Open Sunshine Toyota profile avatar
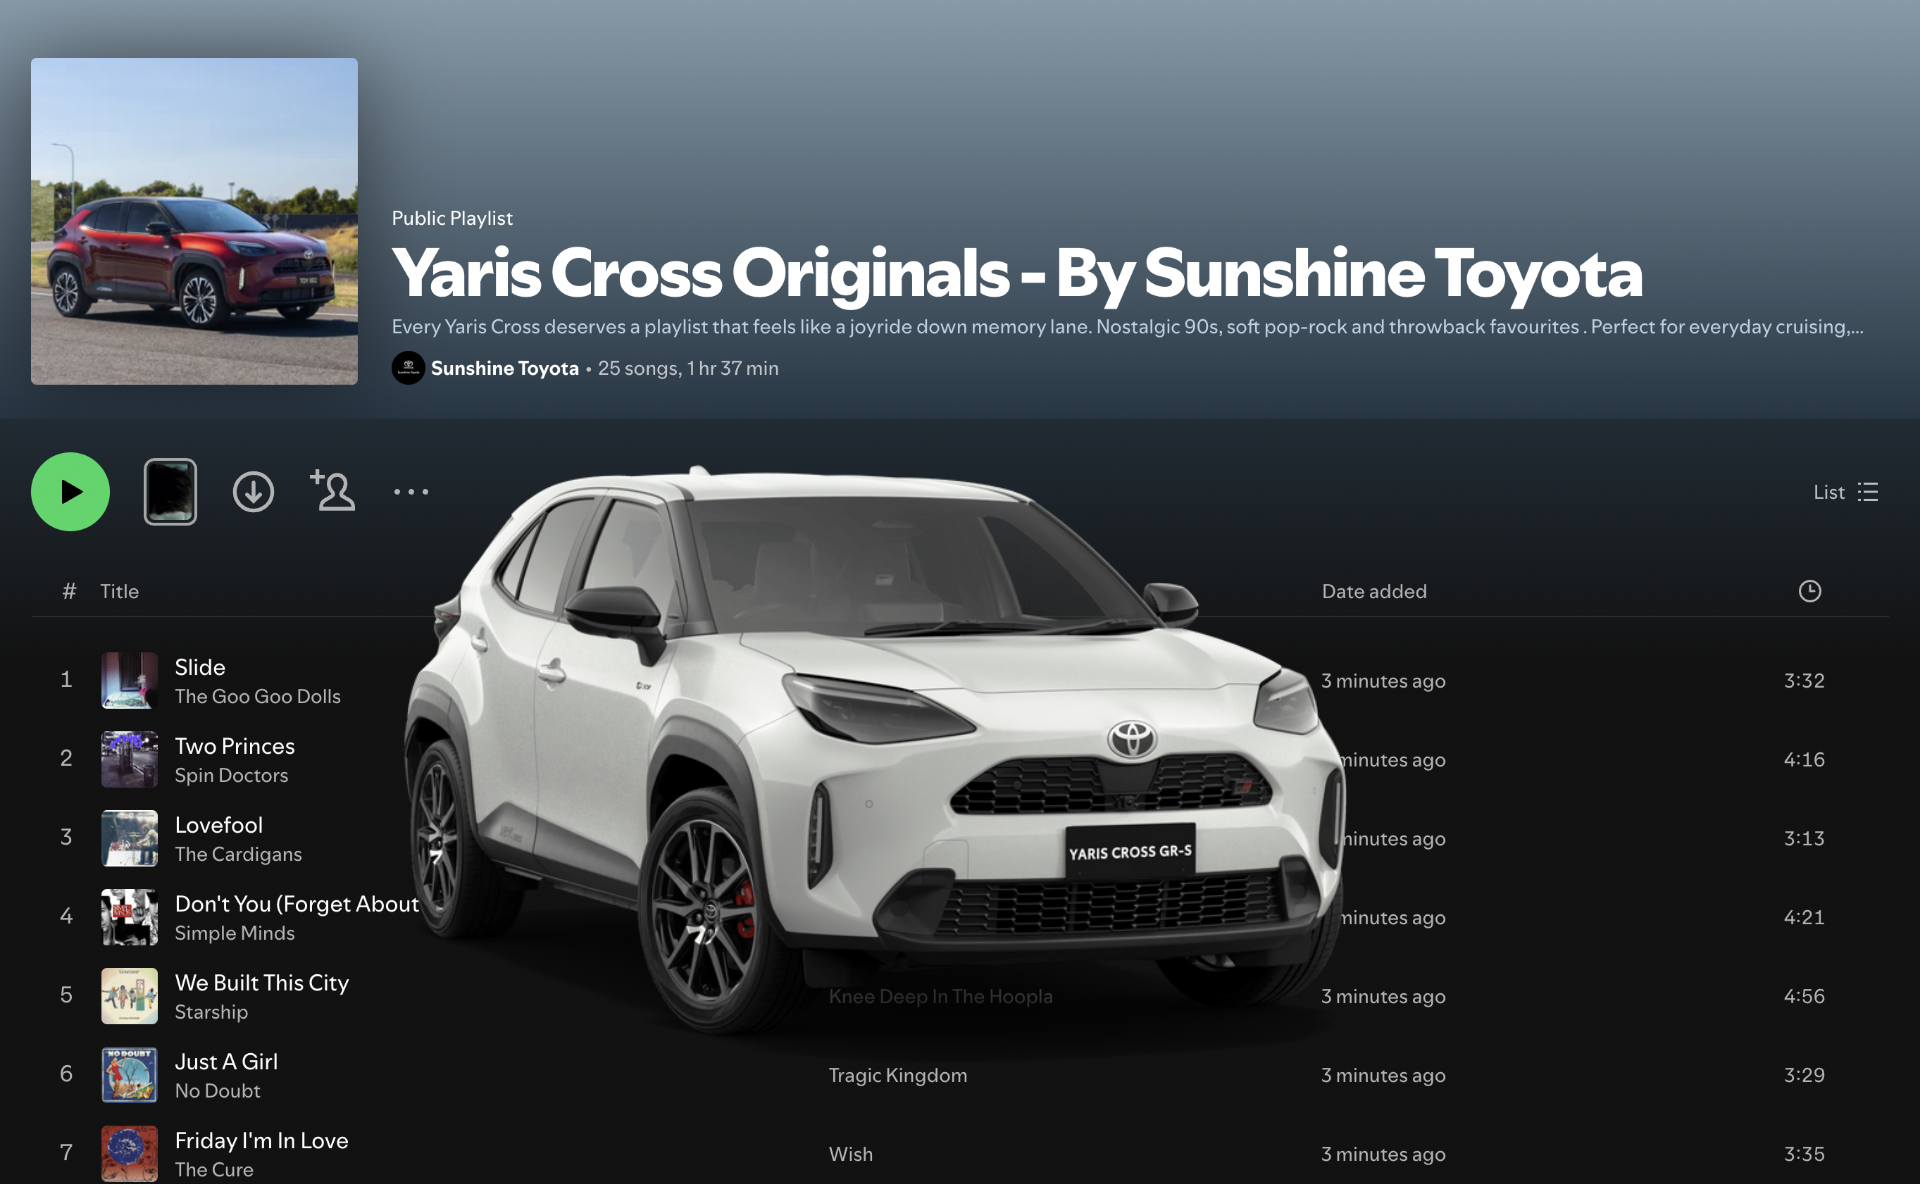The width and height of the screenshot is (1920, 1184). [x=408, y=368]
